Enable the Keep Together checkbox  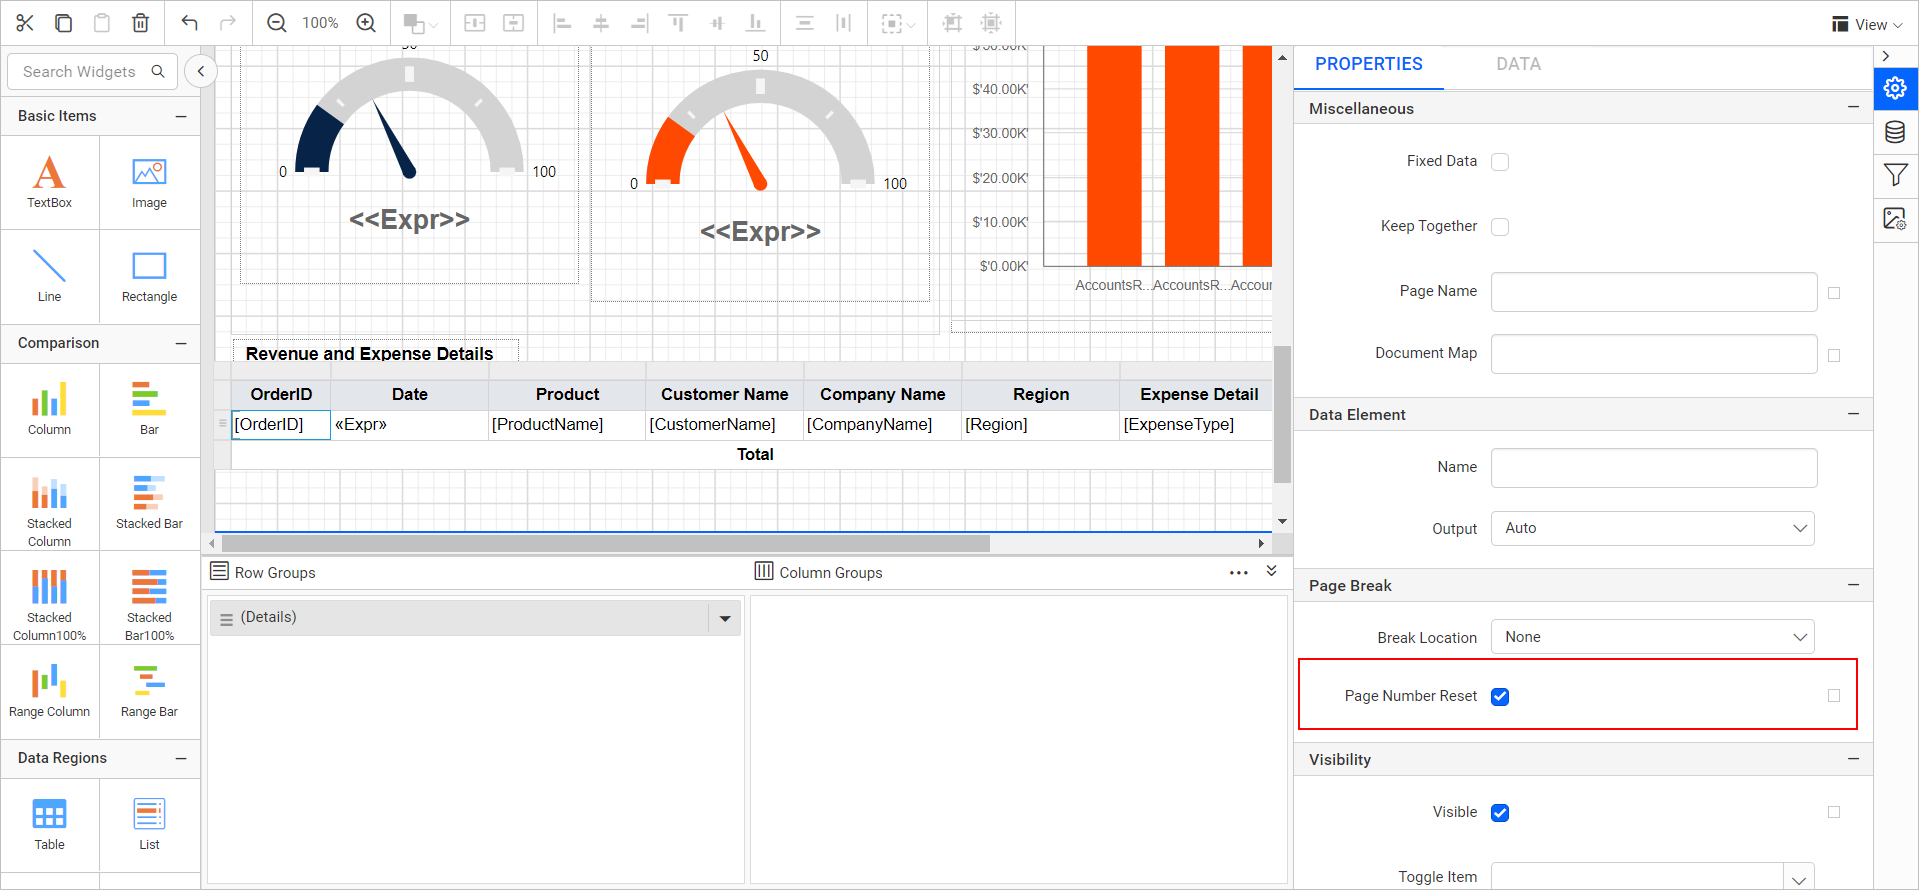point(1500,227)
